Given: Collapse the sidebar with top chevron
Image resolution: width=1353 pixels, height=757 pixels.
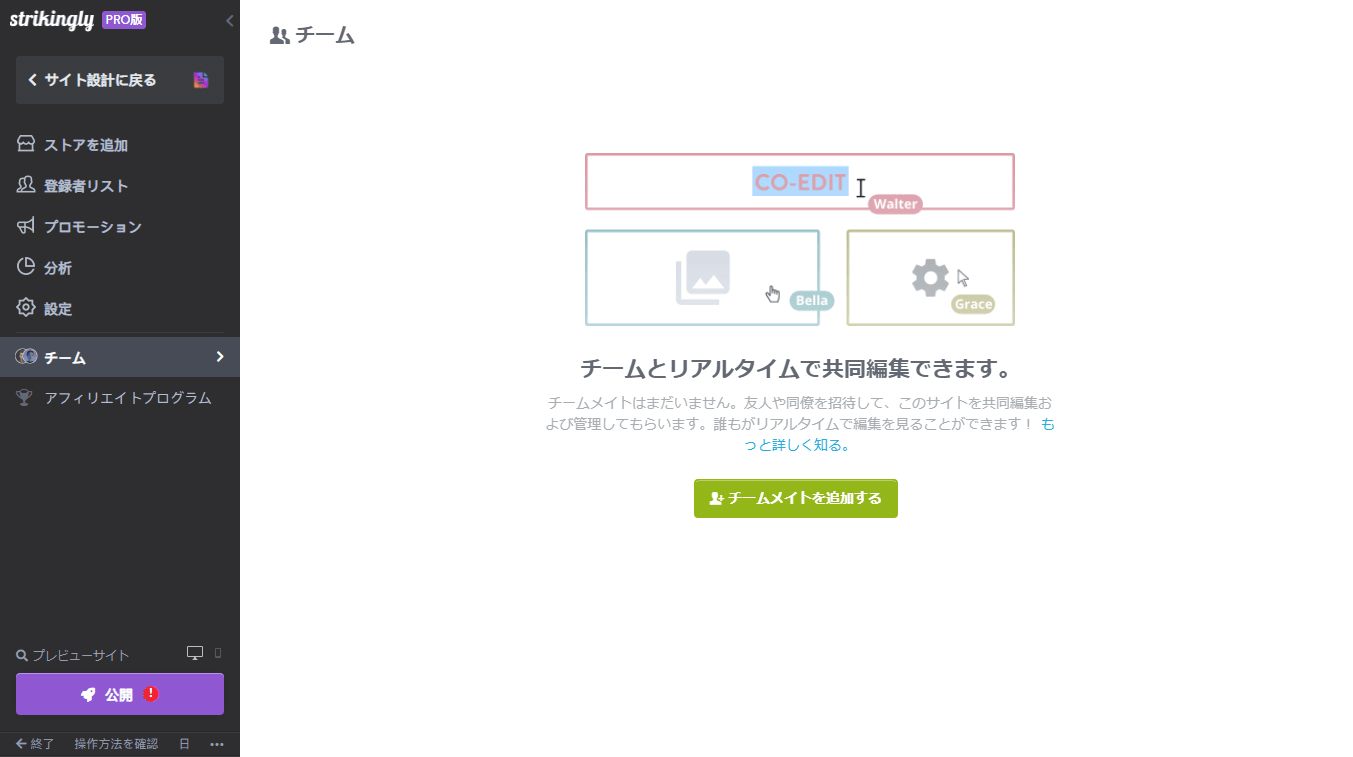Looking at the screenshot, I should pyautogui.click(x=229, y=20).
